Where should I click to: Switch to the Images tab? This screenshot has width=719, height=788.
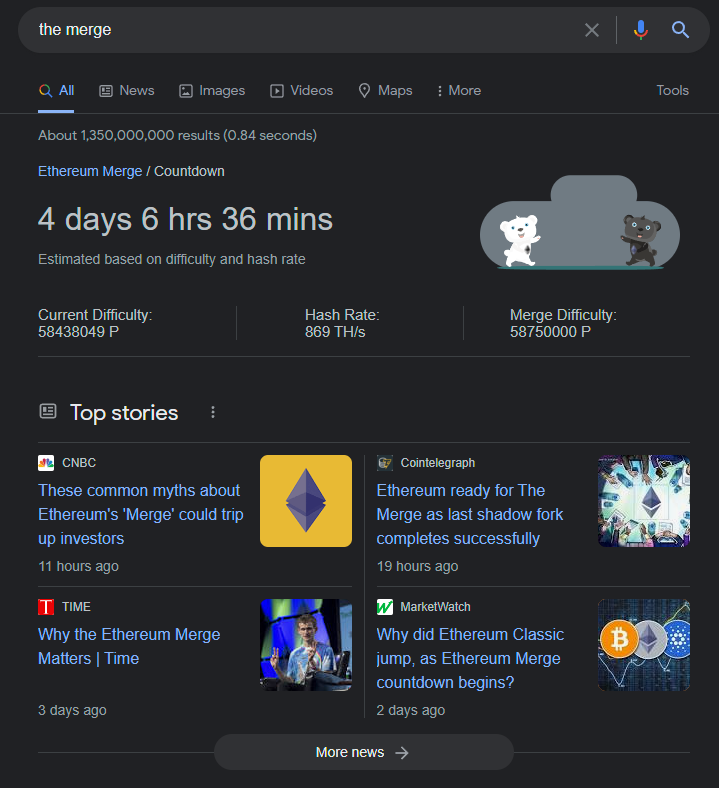(212, 91)
